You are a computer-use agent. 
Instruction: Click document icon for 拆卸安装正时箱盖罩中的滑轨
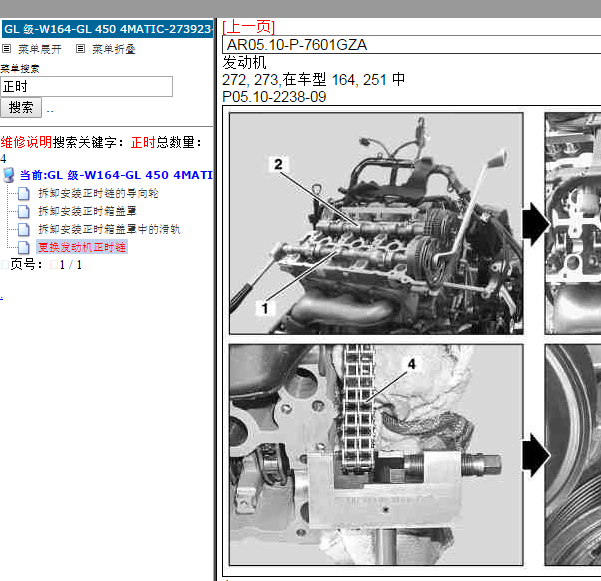[x=24, y=230]
